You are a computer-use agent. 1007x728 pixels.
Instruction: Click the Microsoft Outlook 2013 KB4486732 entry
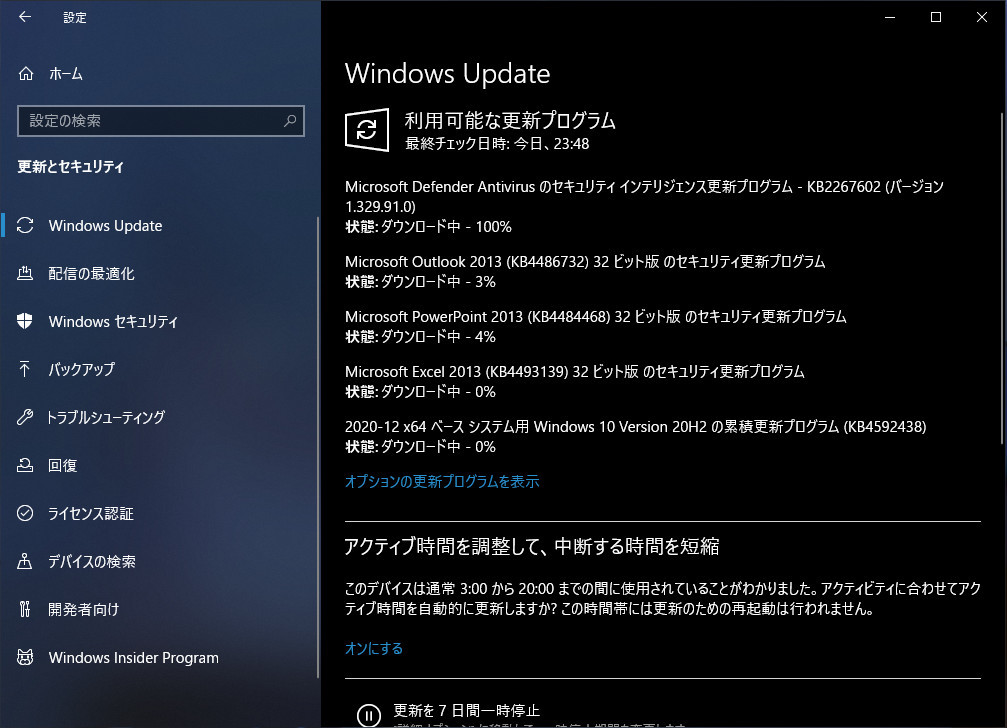[585, 271]
